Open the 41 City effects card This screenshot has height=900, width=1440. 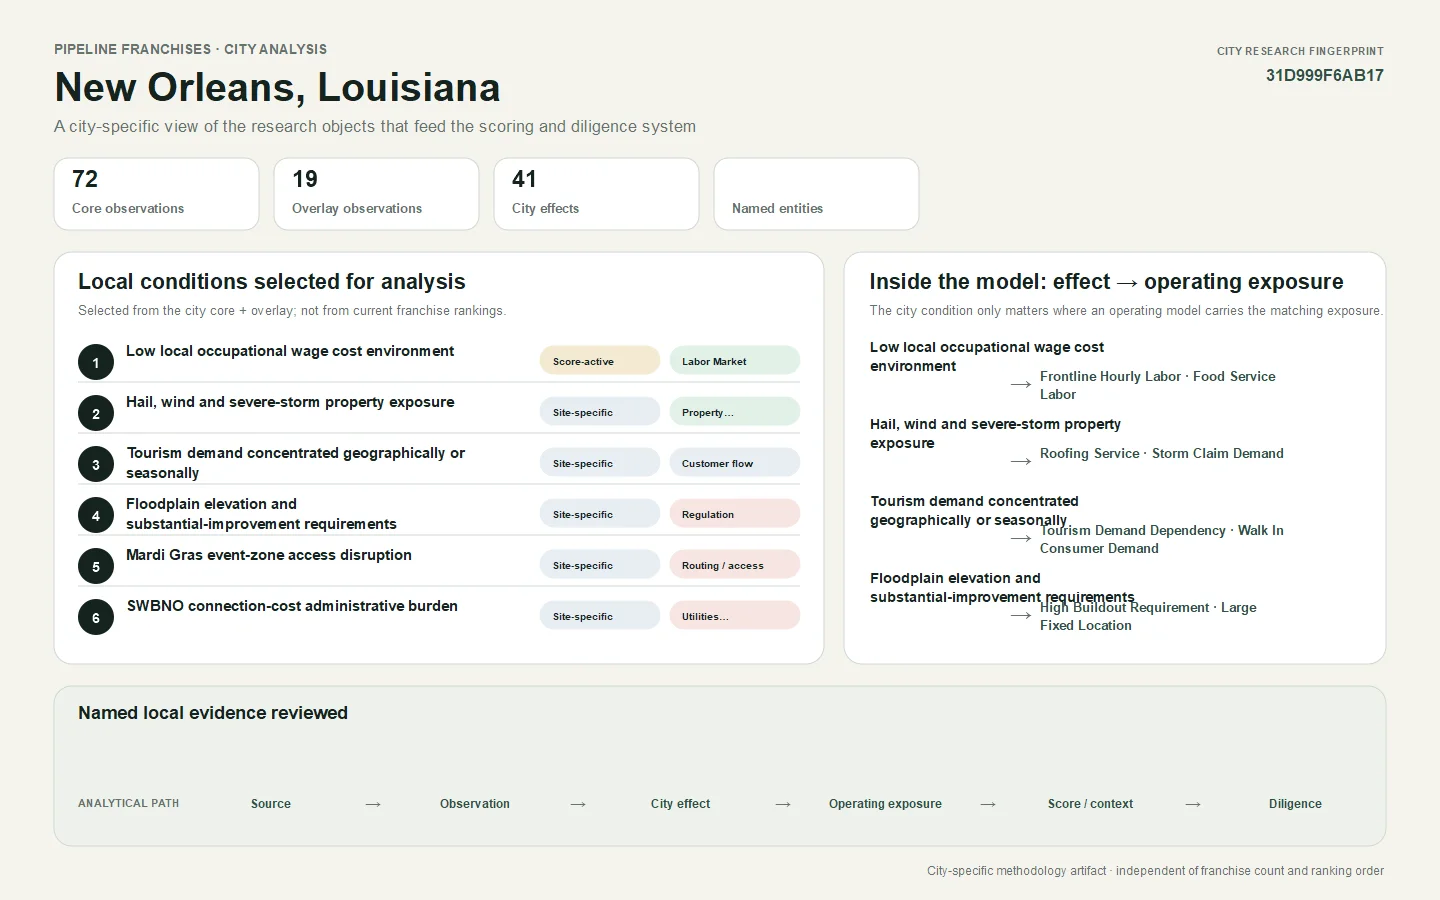click(x=597, y=194)
